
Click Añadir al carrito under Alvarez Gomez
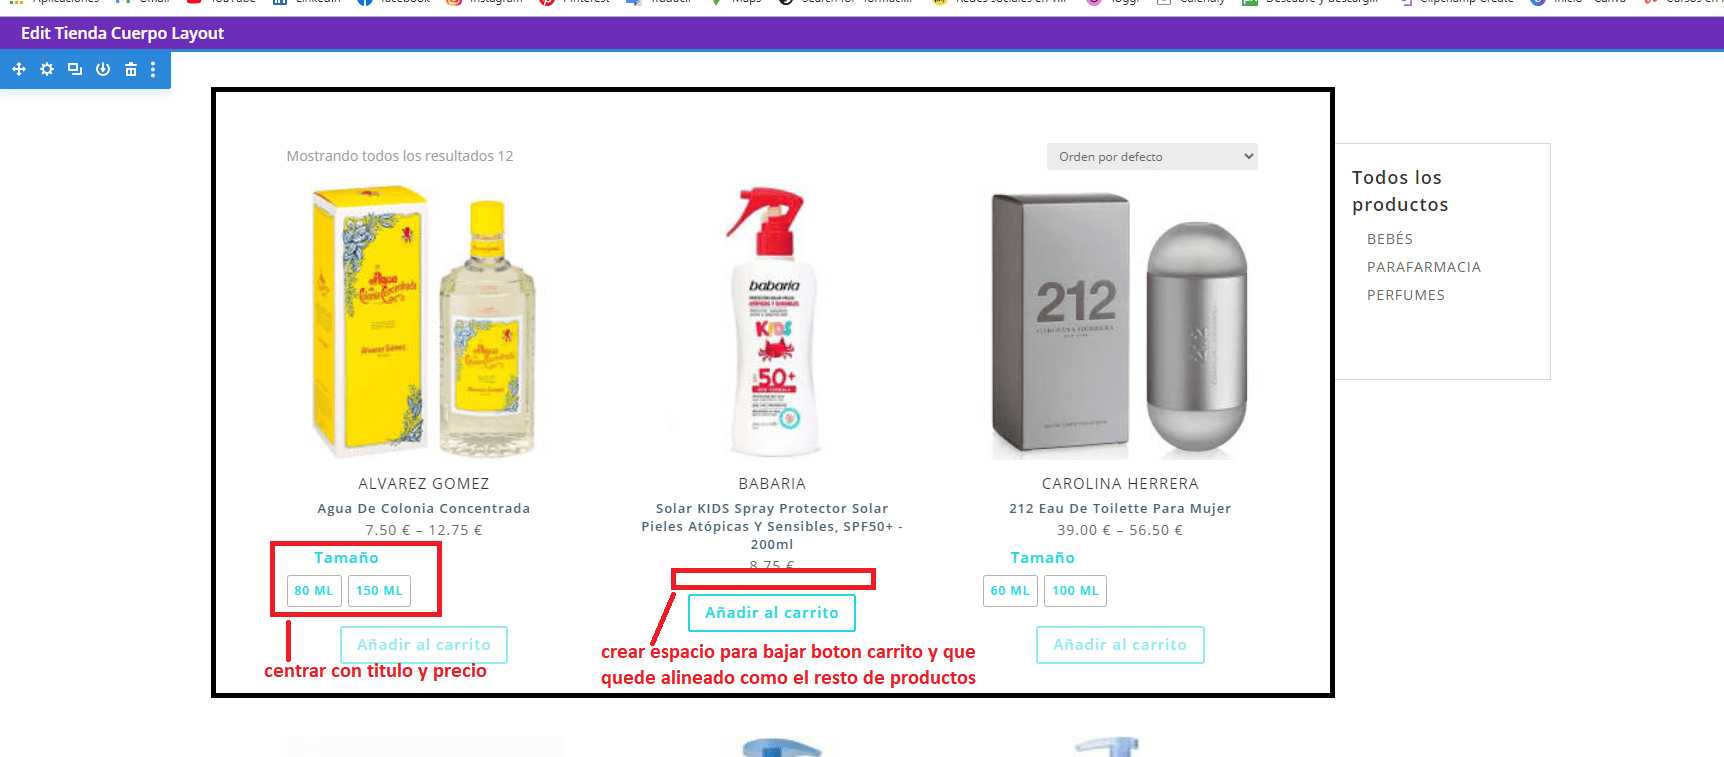pos(424,645)
